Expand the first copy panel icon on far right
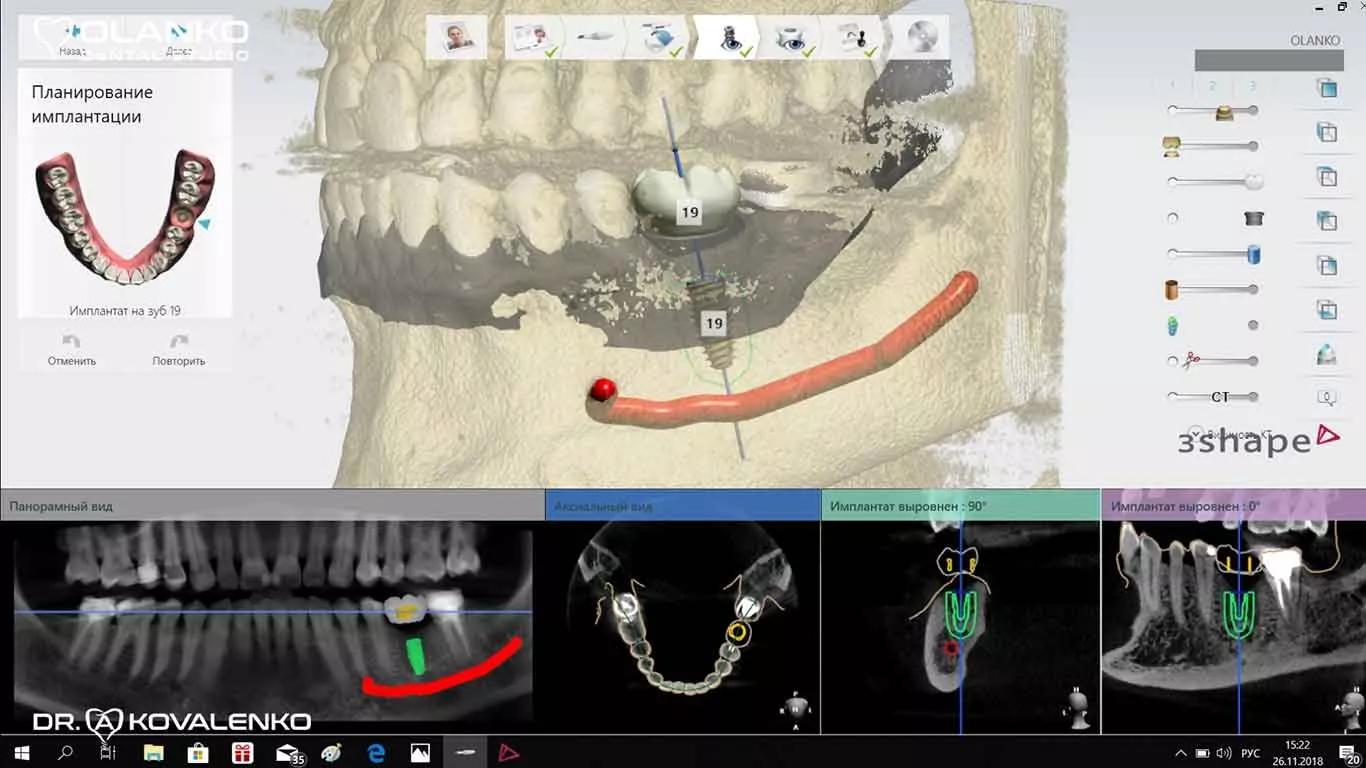This screenshot has width=1366, height=768. tap(1328, 90)
